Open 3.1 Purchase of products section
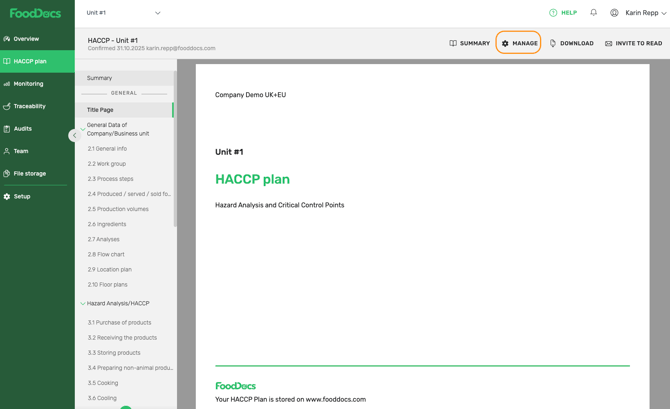 click(x=120, y=323)
